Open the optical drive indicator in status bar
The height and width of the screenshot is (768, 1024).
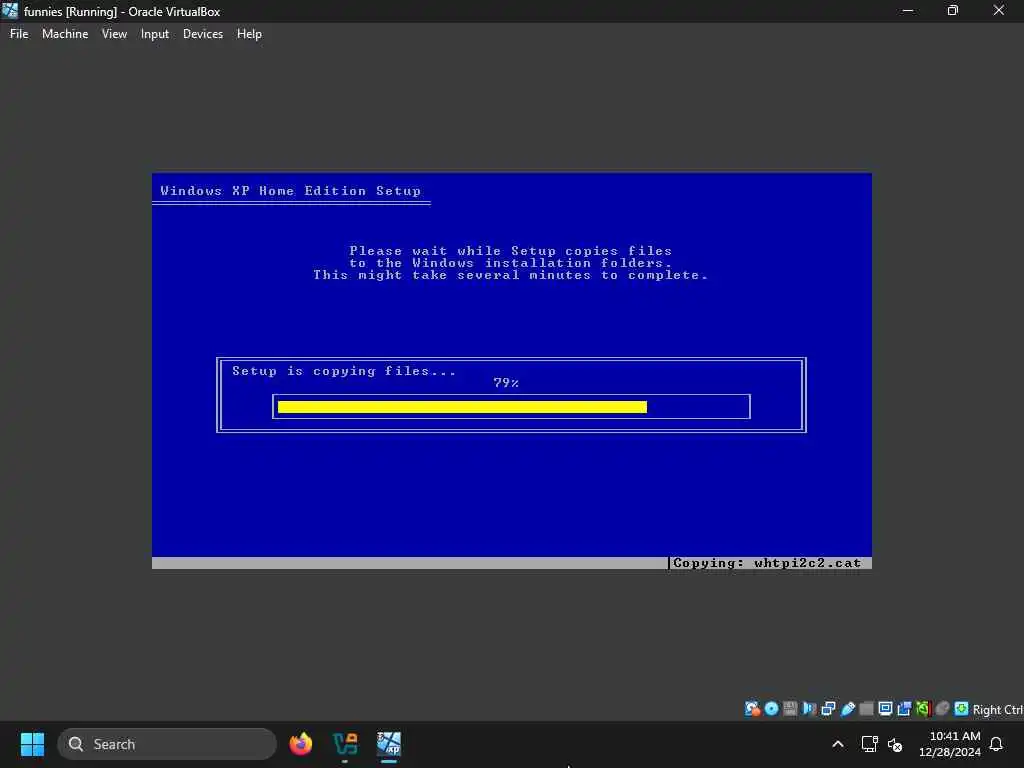771,709
